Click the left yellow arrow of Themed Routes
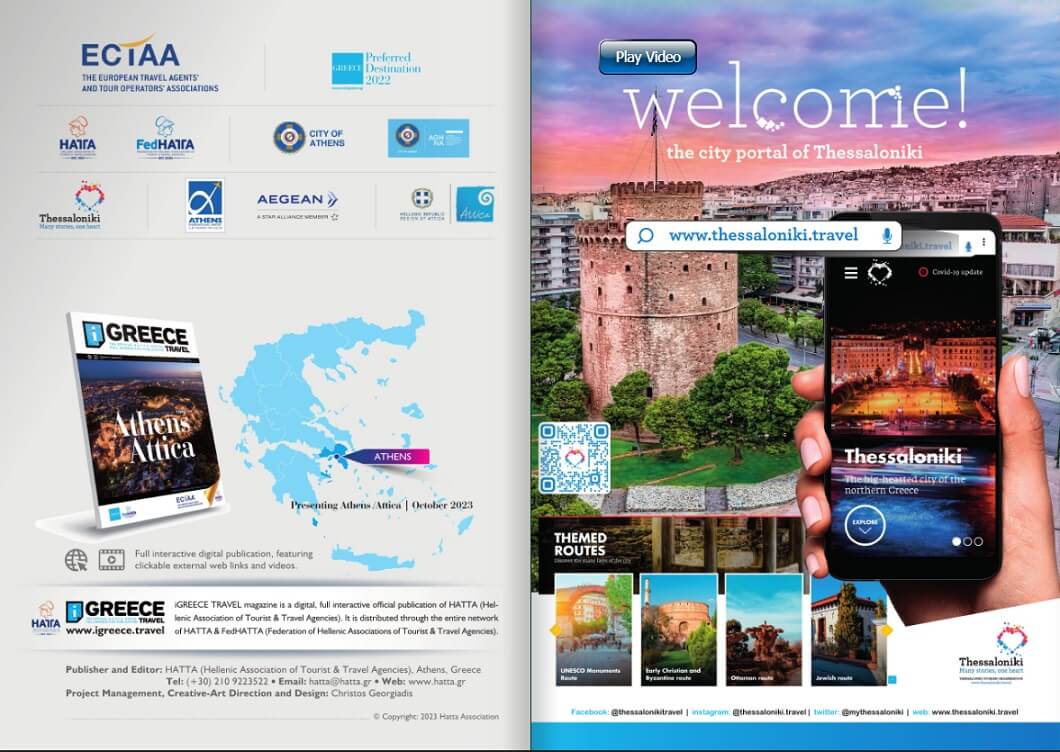1060x752 pixels. [549, 630]
